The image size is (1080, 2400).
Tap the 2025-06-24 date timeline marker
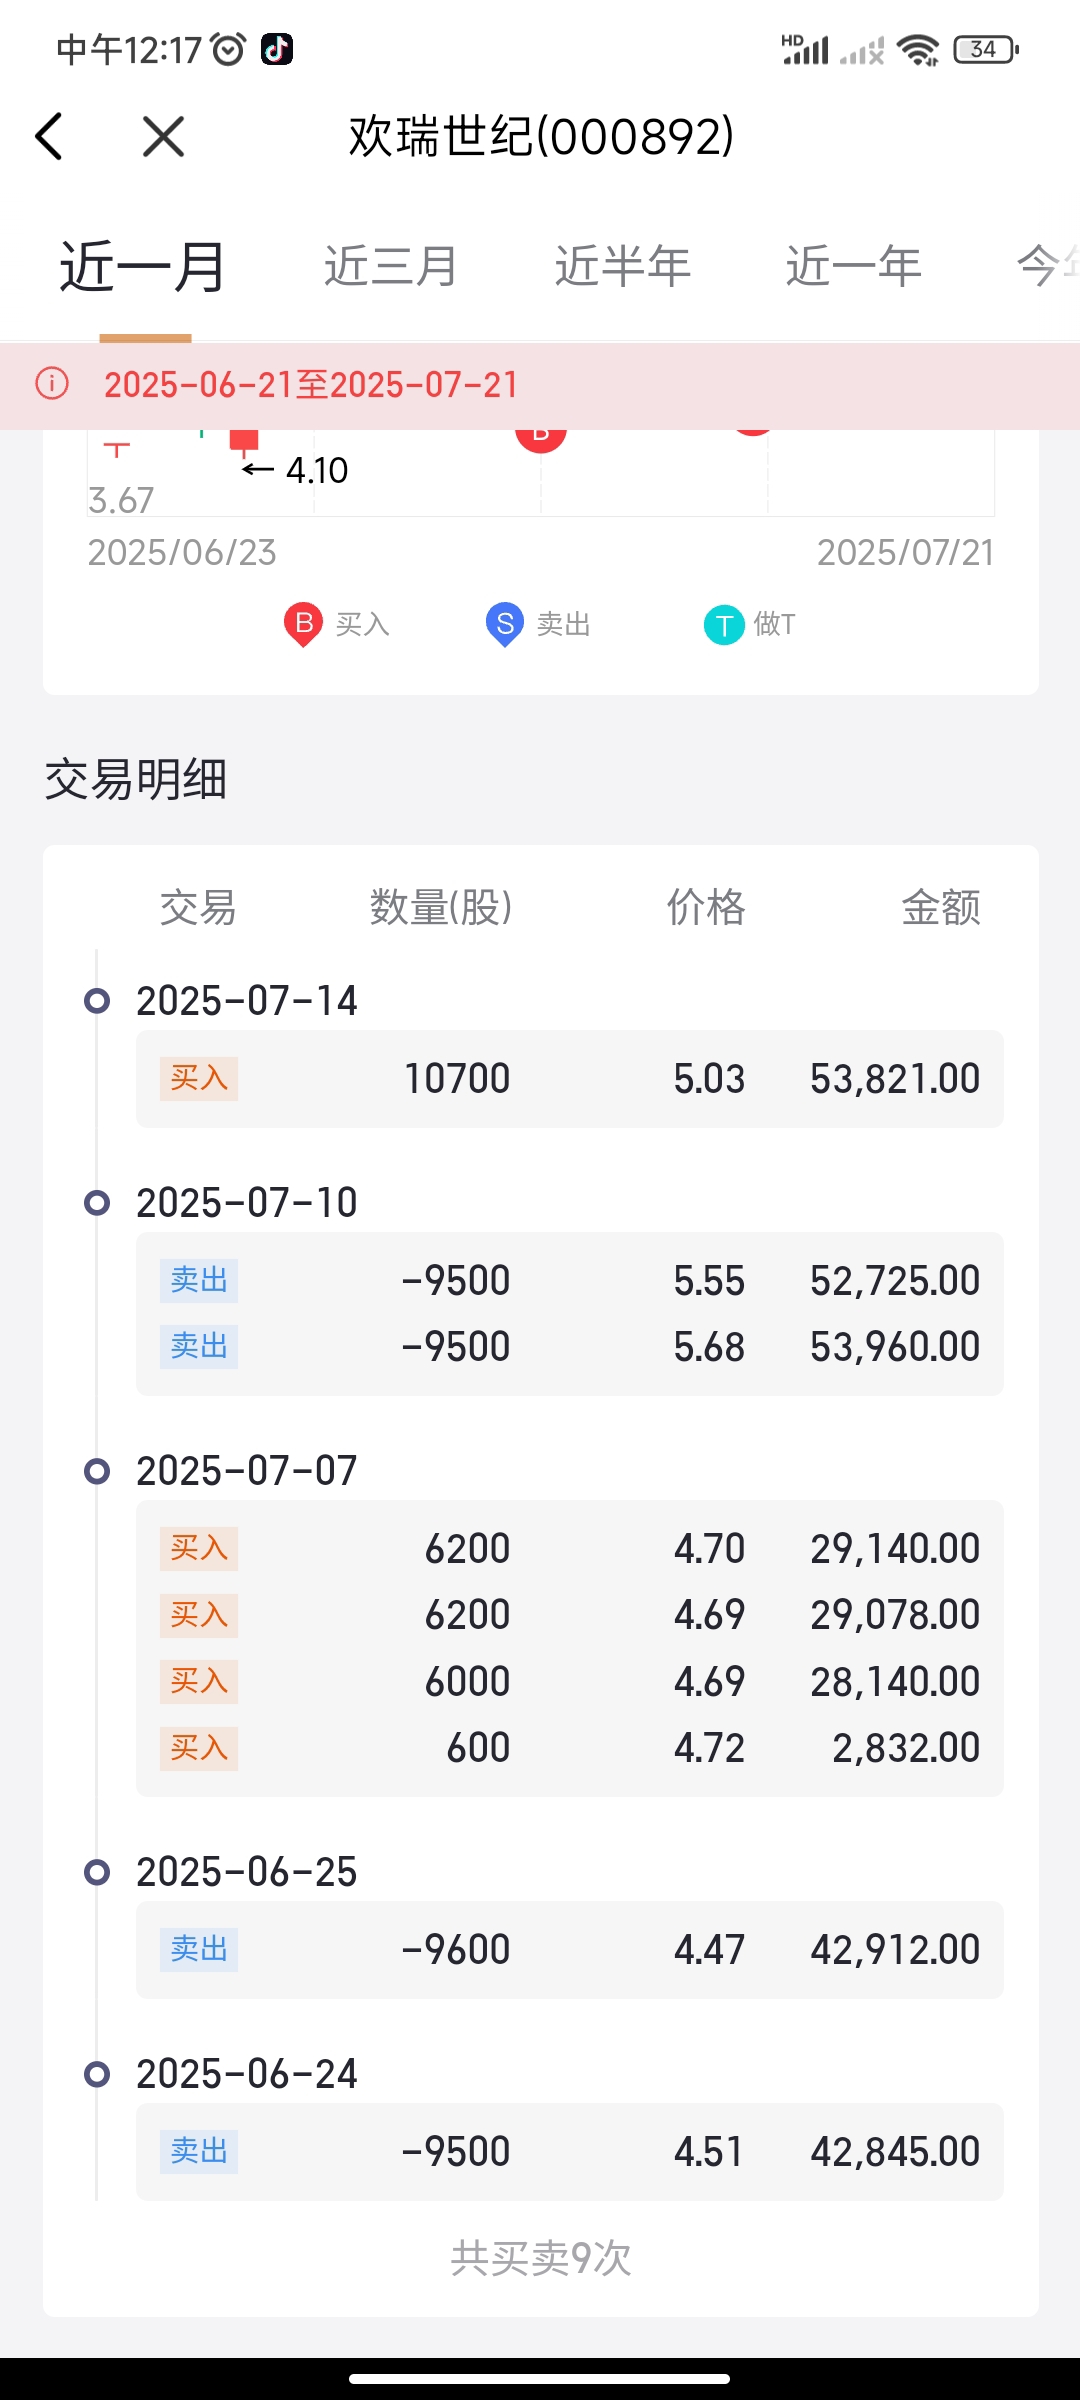[x=97, y=2073]
